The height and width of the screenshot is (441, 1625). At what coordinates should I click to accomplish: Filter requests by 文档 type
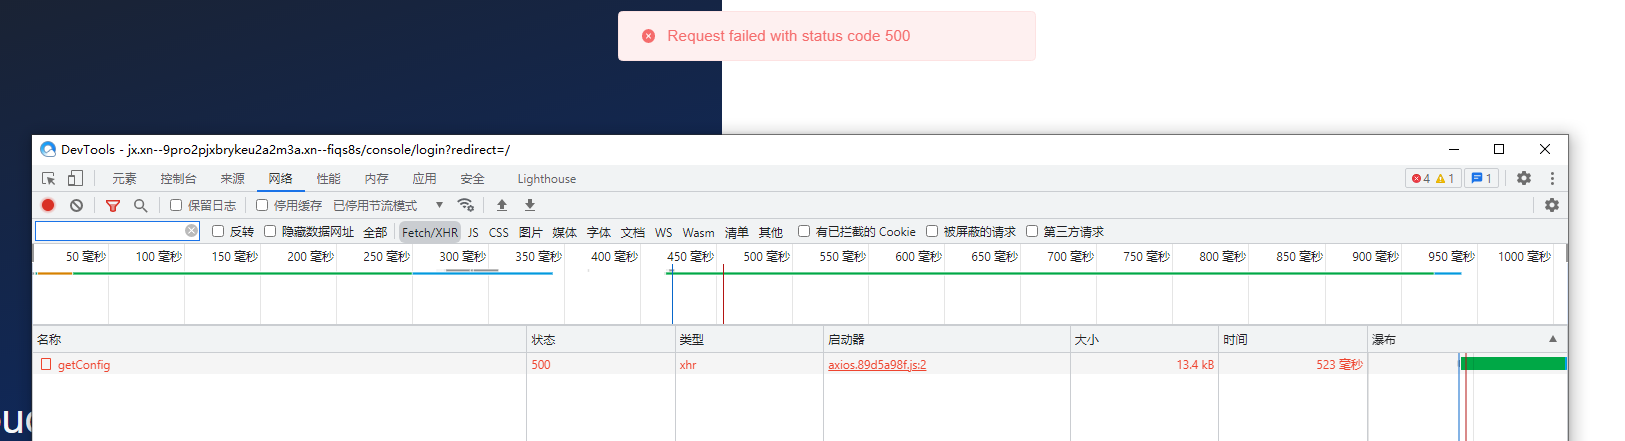click(633, 232)
